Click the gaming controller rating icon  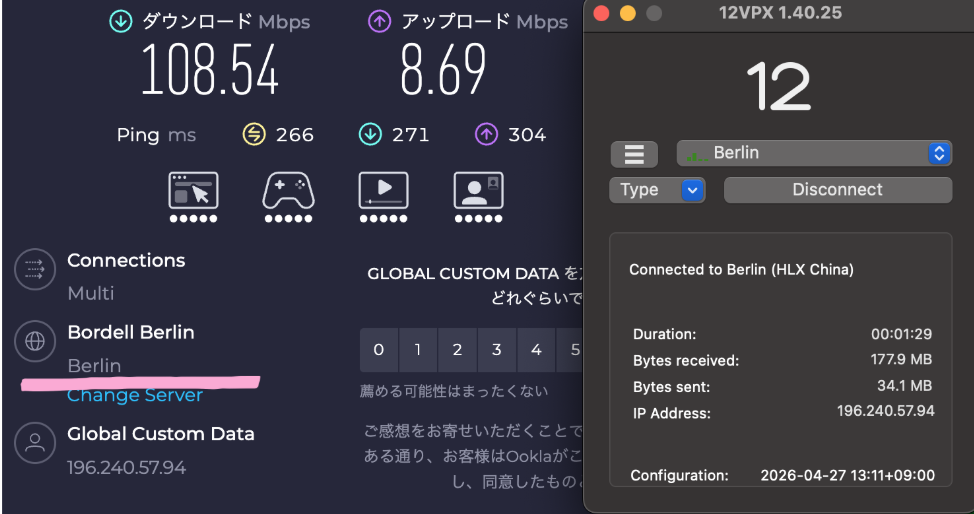pyautogui.click(x=288, y=191)
